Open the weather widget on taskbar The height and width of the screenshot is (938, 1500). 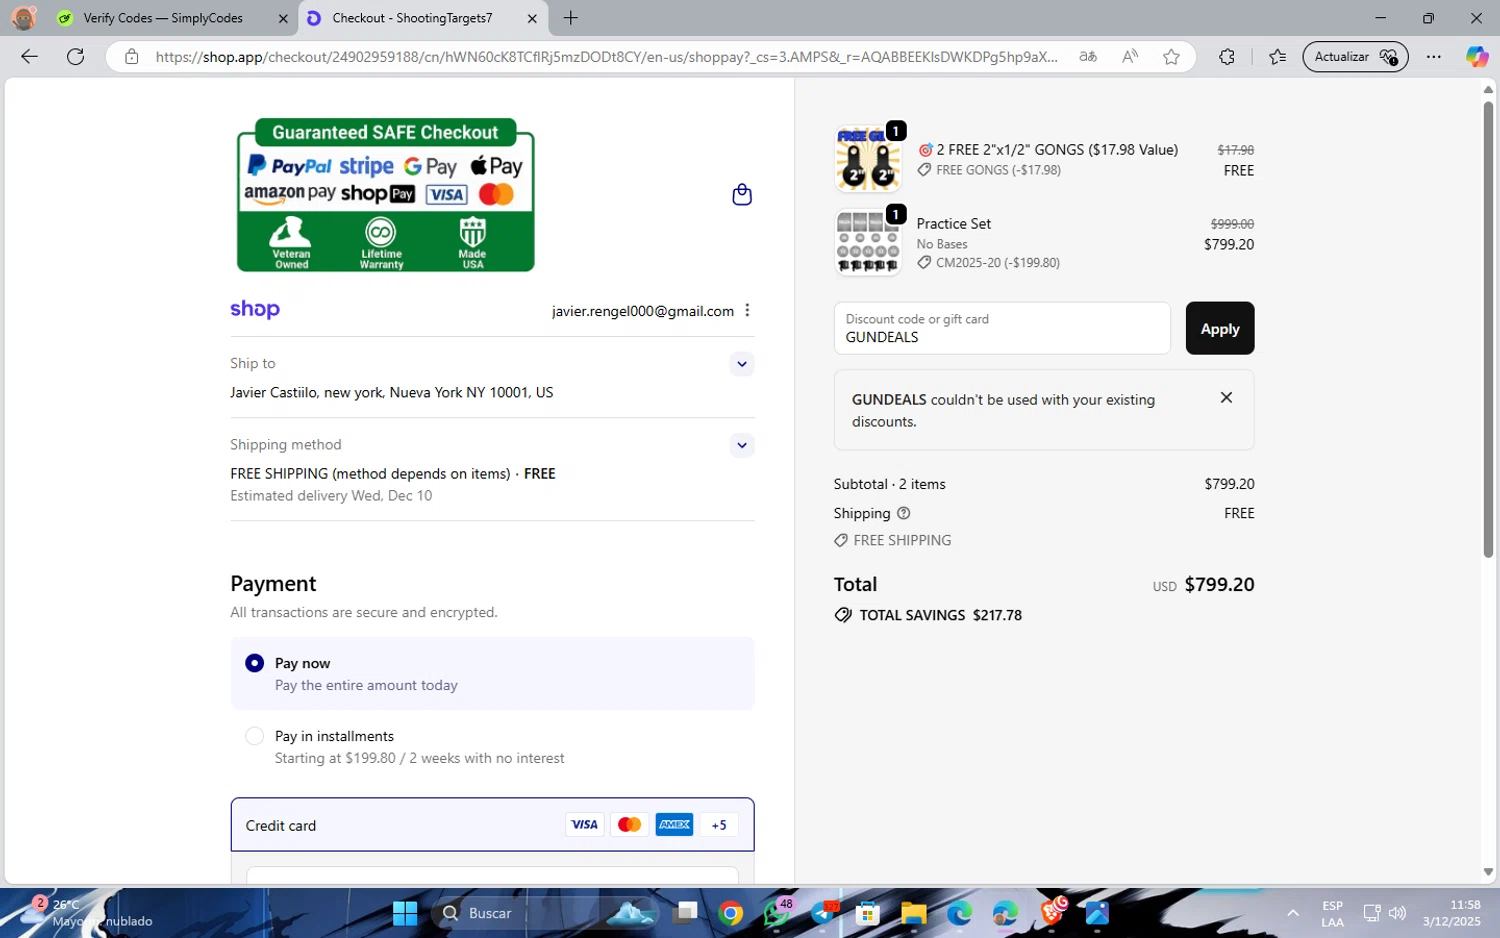tap(85, 913)
